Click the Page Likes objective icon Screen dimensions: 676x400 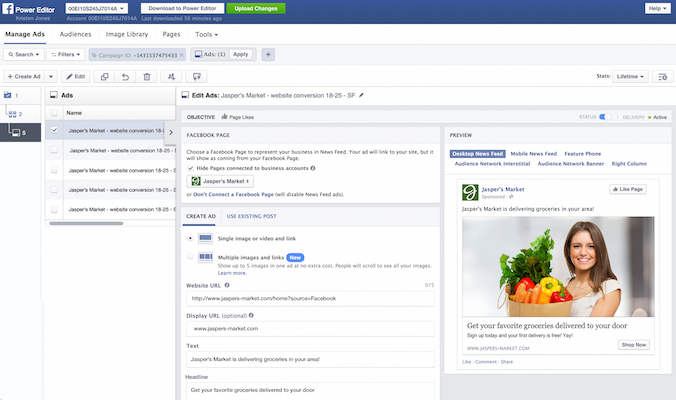click(224, 117)
